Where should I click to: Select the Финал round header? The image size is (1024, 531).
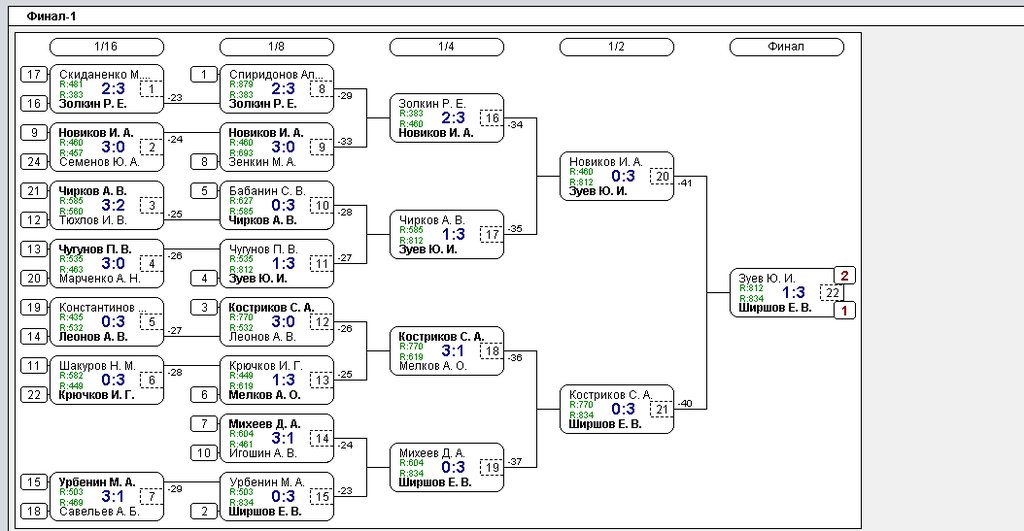click(786, 47)
